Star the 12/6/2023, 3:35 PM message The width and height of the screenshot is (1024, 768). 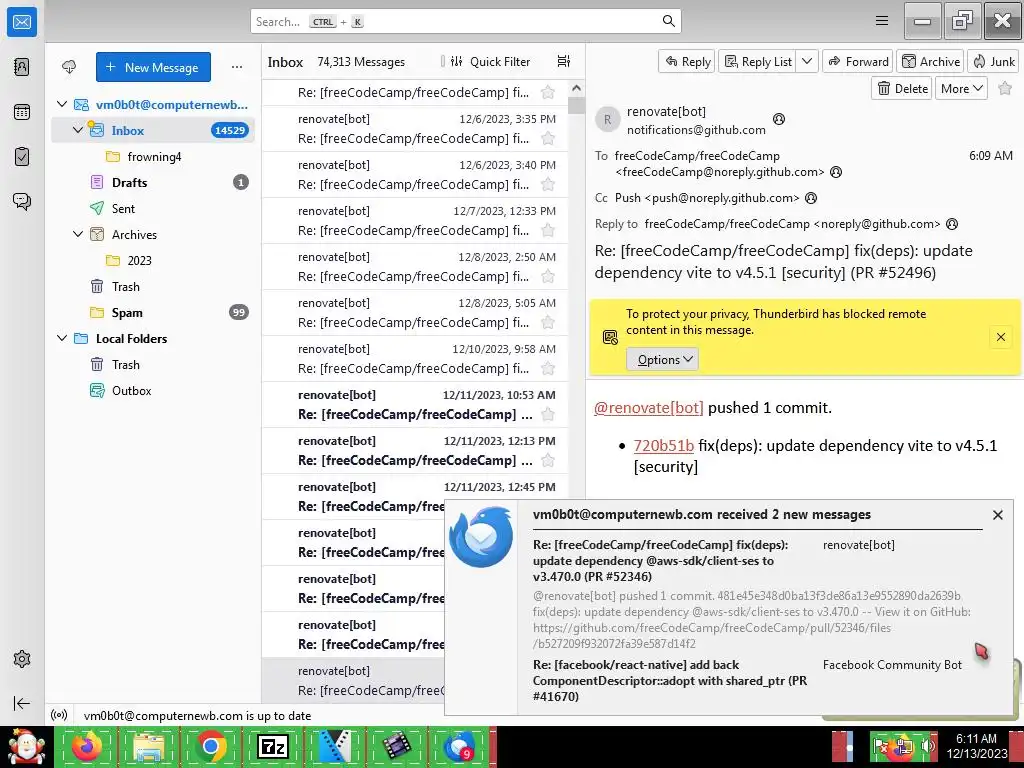click(548, 138)
